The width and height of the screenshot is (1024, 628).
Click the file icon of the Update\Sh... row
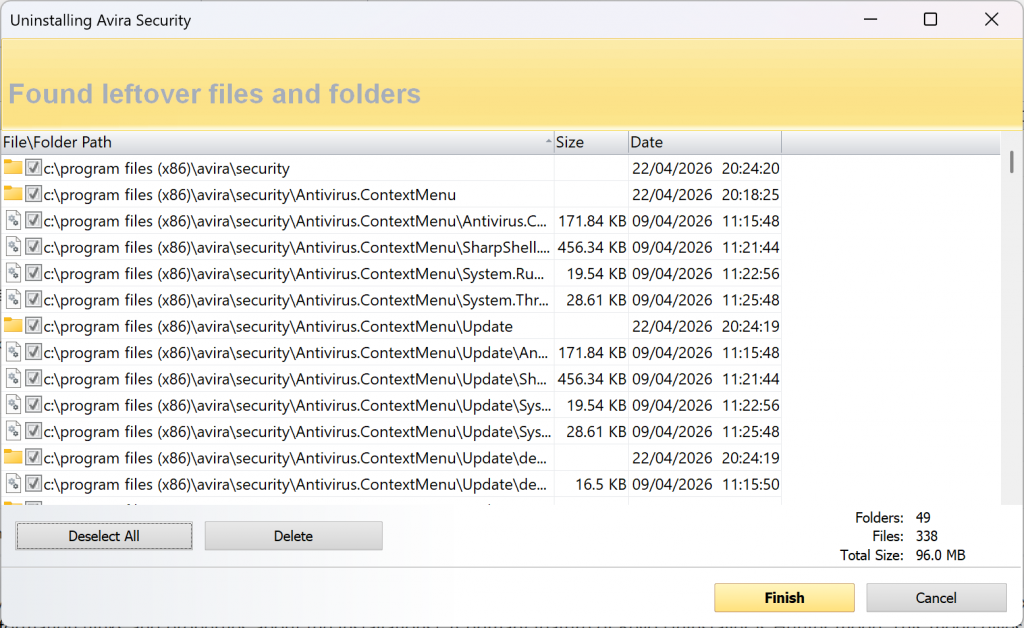point(13,379)
